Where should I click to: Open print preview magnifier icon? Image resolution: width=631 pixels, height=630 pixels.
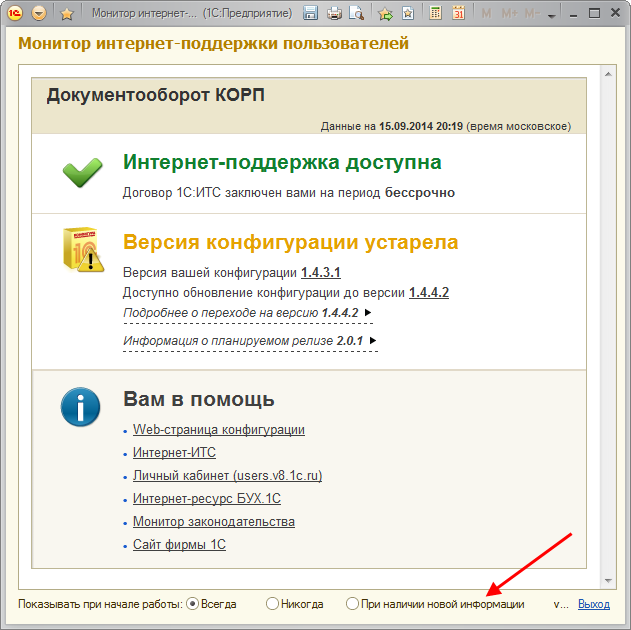[x=357, y=14]
